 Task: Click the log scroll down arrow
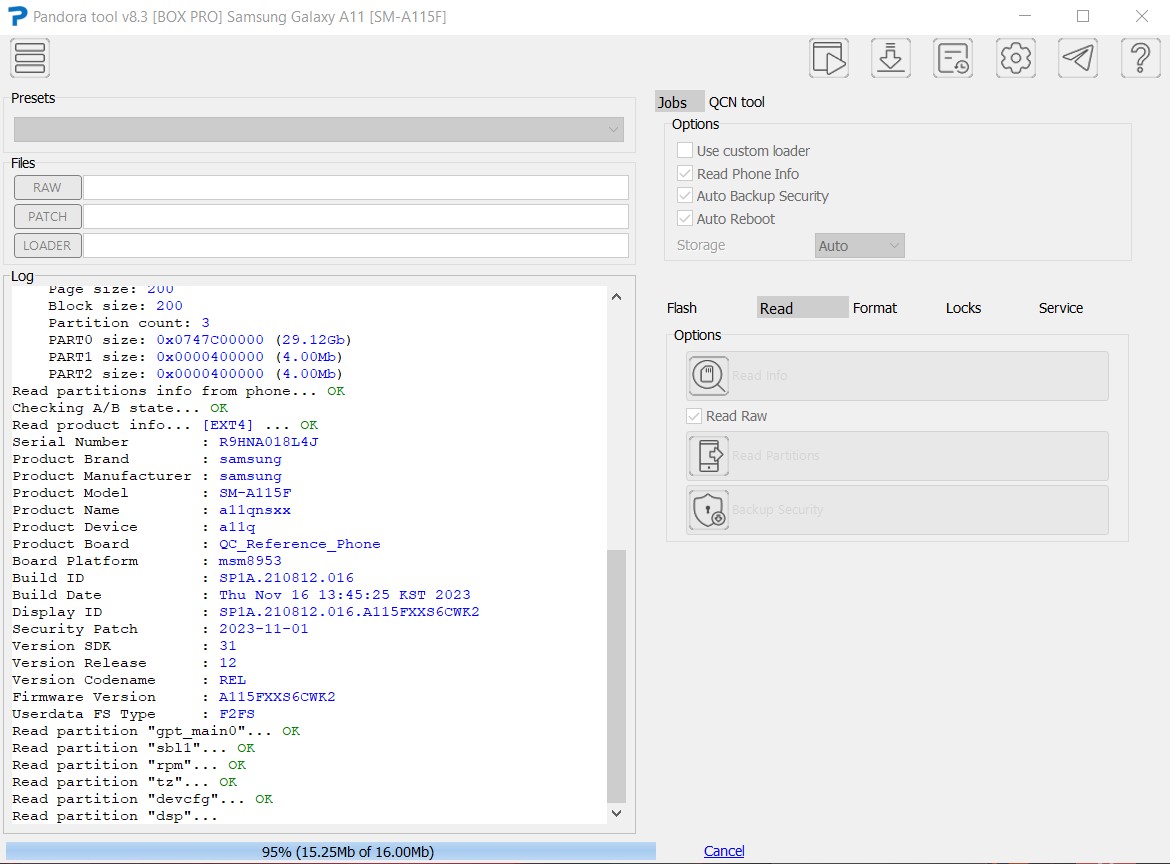pos(616,813)
